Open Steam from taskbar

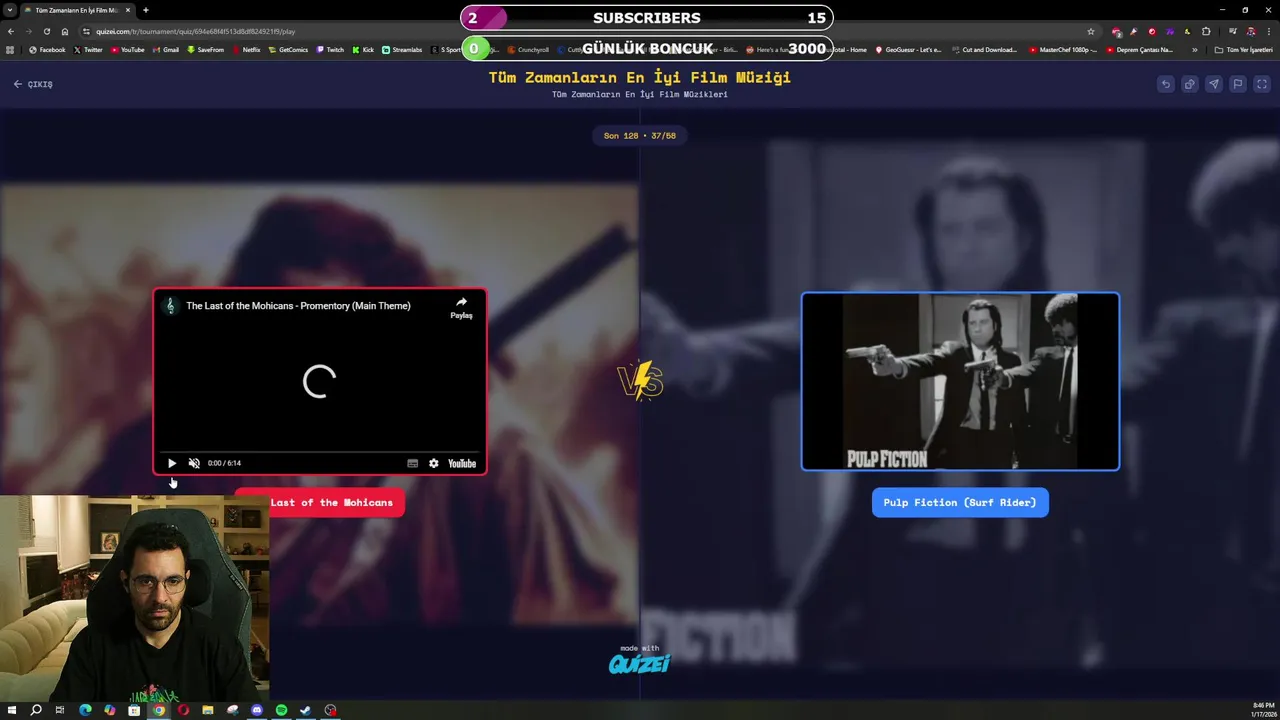tap(306, 710)
